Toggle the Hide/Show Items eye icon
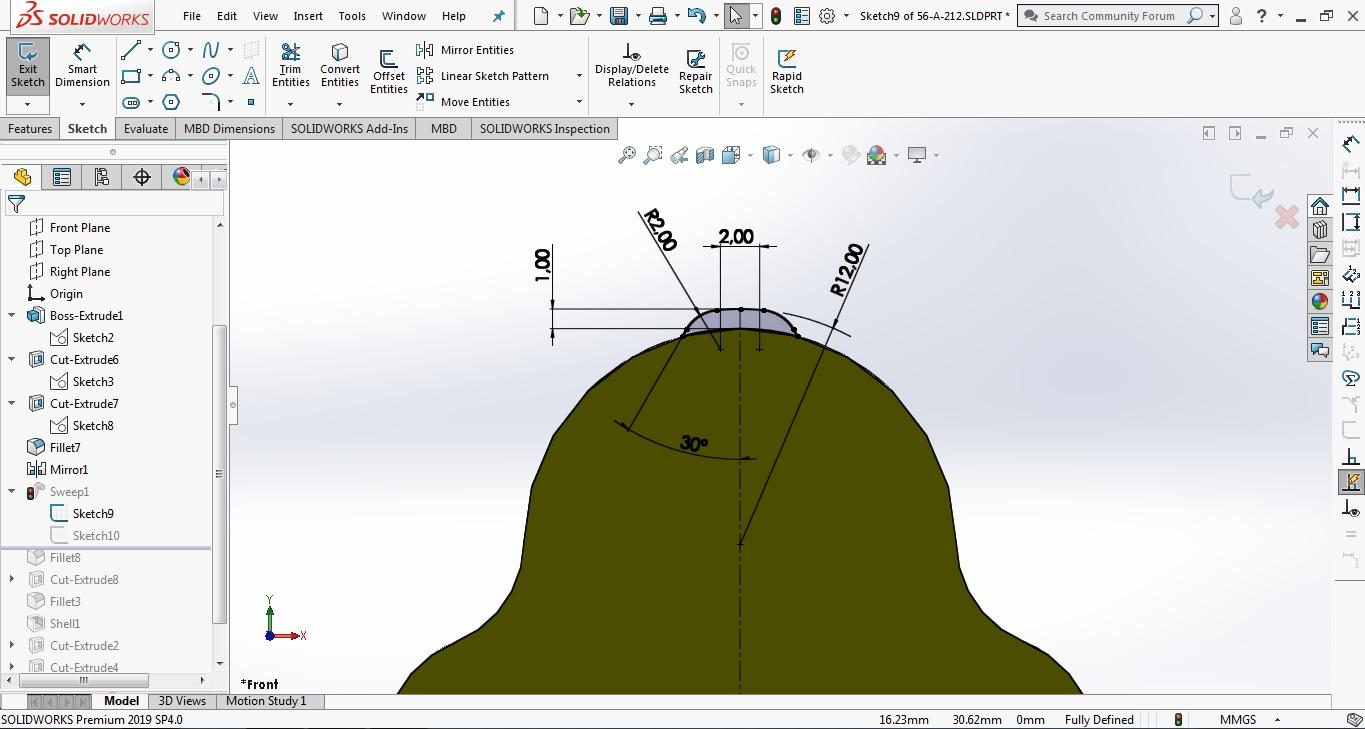The width and height of the screenshot is (1365, 729). click(x=811, y=155)
